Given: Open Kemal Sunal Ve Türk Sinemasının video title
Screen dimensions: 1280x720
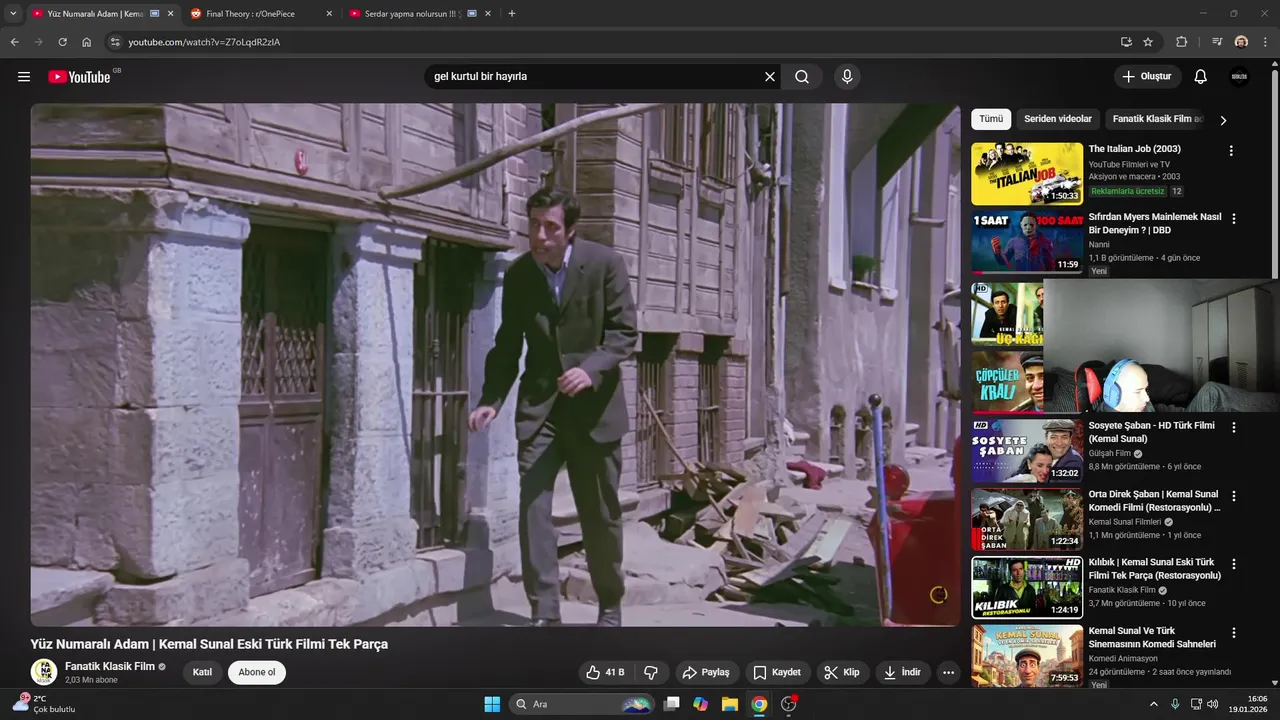Looking at the screenshot, I should tap(1152, 638).
